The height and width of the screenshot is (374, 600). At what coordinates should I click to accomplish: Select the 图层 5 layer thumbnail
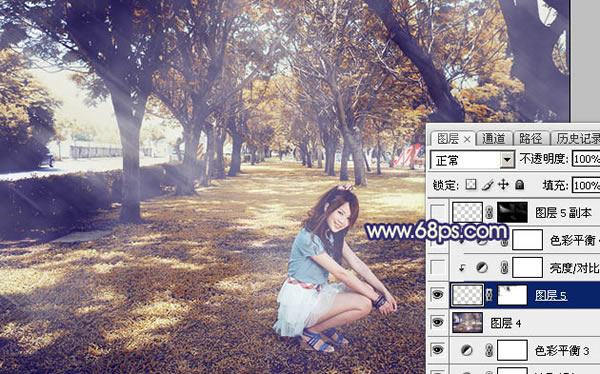[467, 295]
